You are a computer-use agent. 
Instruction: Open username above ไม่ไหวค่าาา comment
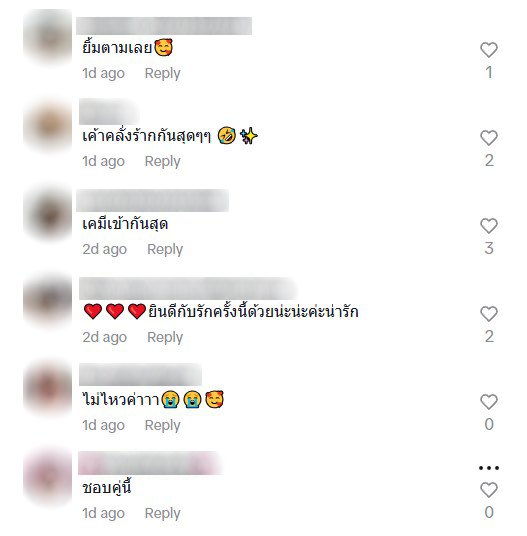140,375
